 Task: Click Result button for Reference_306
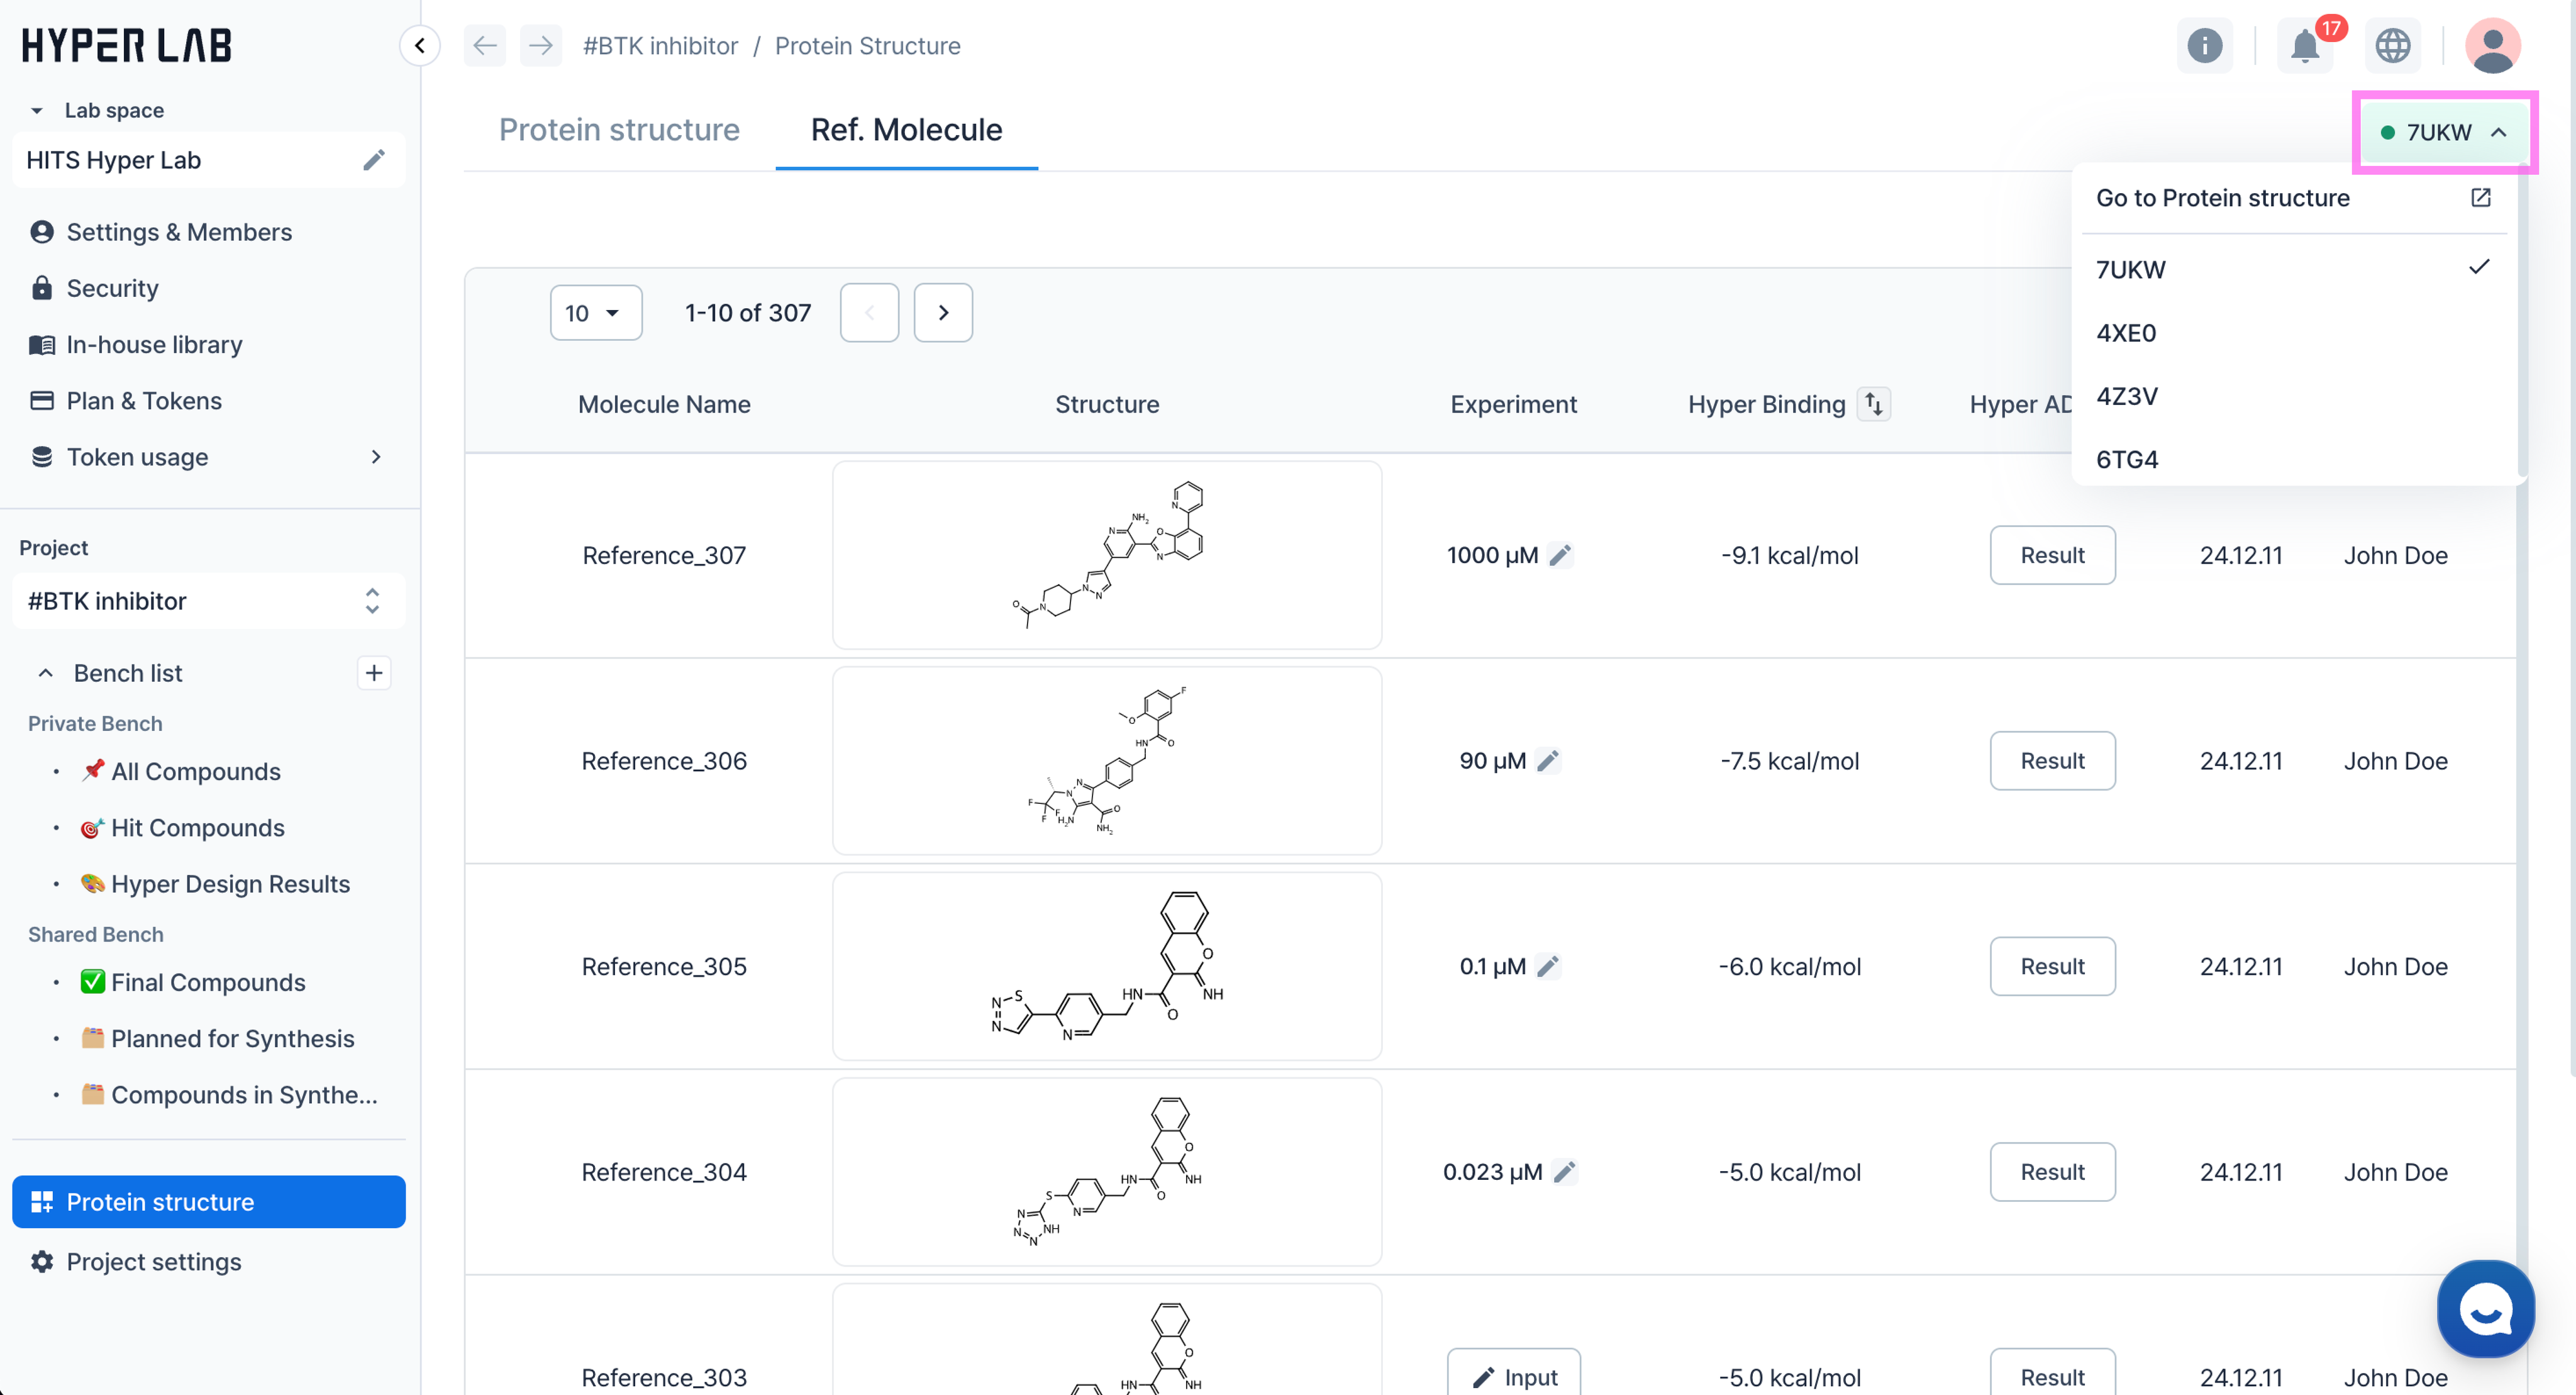(x=2052, y=761)
